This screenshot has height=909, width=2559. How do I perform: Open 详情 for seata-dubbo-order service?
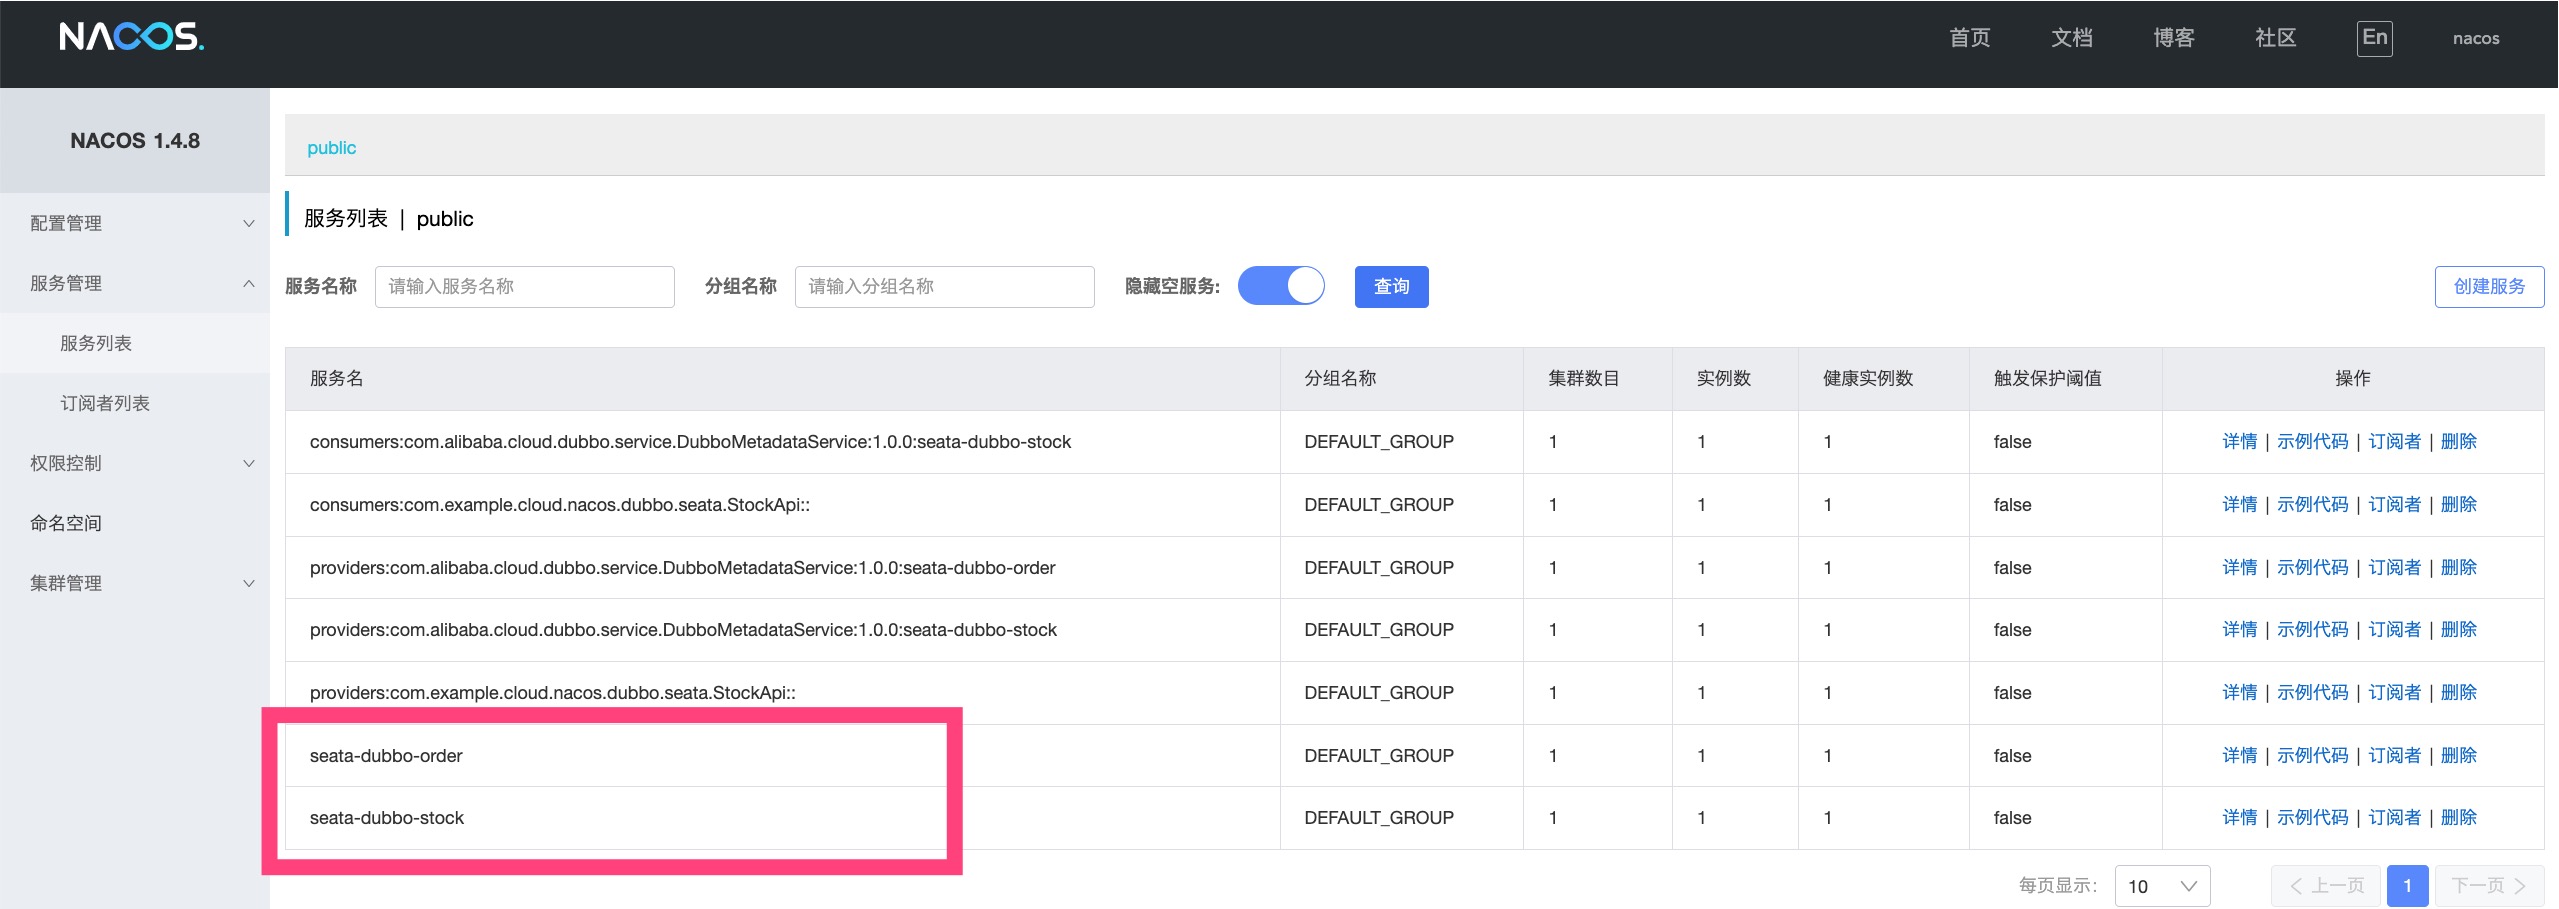click(2239, 755)
